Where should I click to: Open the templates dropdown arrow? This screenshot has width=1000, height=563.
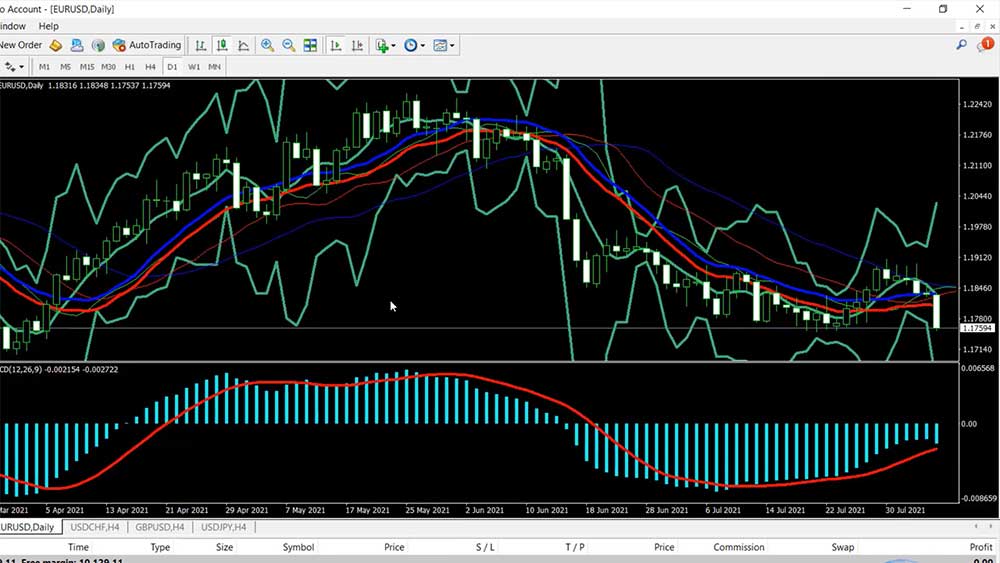452,46
